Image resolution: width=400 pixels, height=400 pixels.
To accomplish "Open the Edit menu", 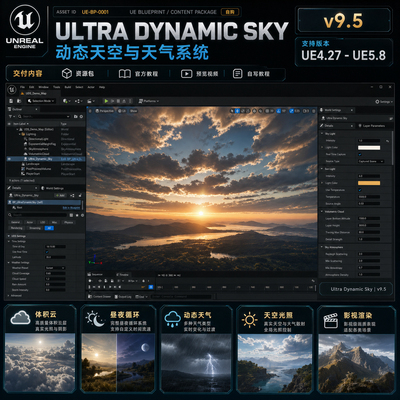I will tap(31, 87).
